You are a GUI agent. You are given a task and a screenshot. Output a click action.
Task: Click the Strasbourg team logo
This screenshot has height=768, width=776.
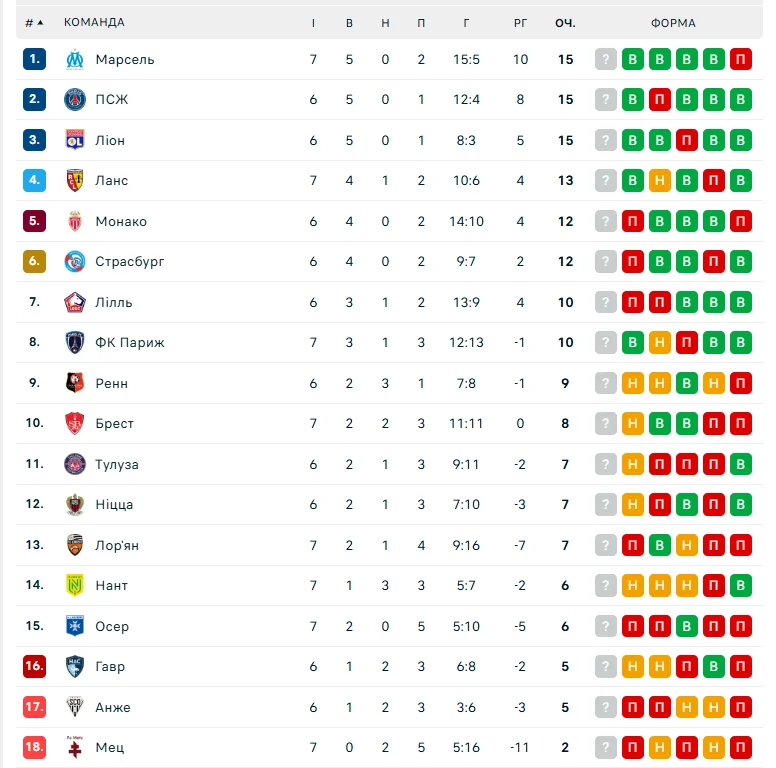pos(75,262)
